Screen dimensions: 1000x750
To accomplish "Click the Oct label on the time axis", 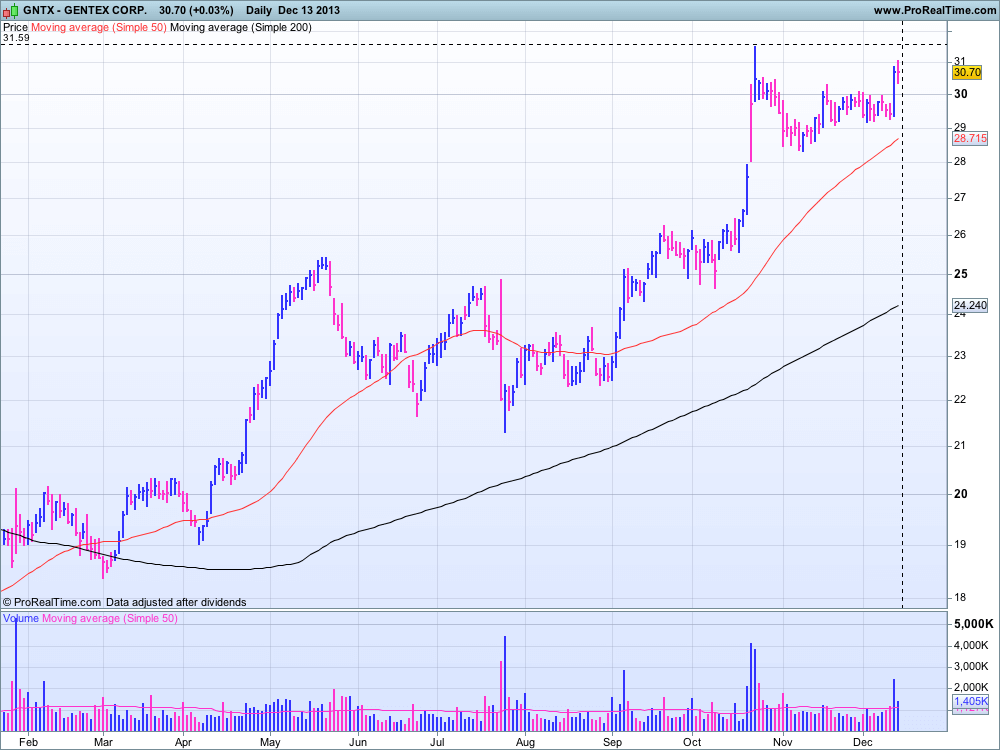I will click(x=692, y=742).
